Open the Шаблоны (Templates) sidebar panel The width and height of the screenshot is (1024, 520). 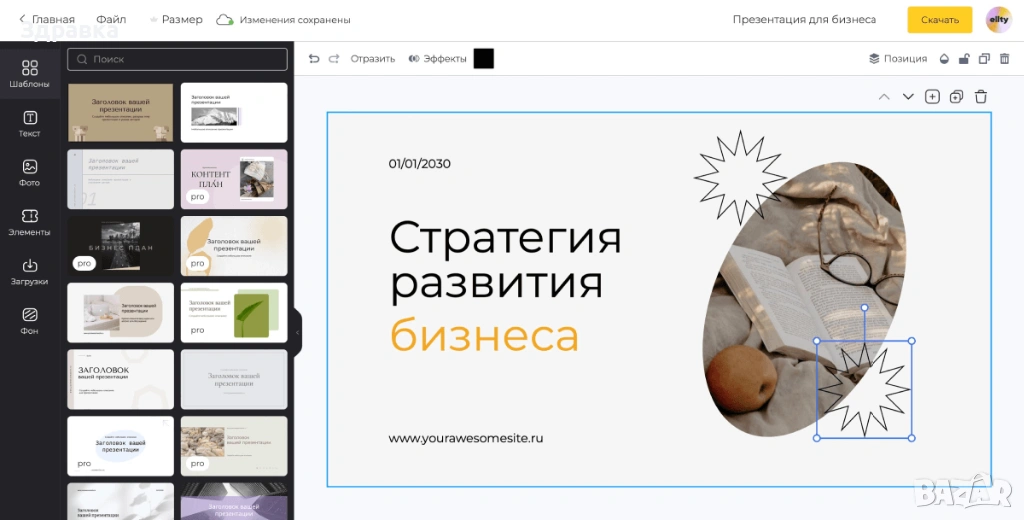[x=29, y=74]
